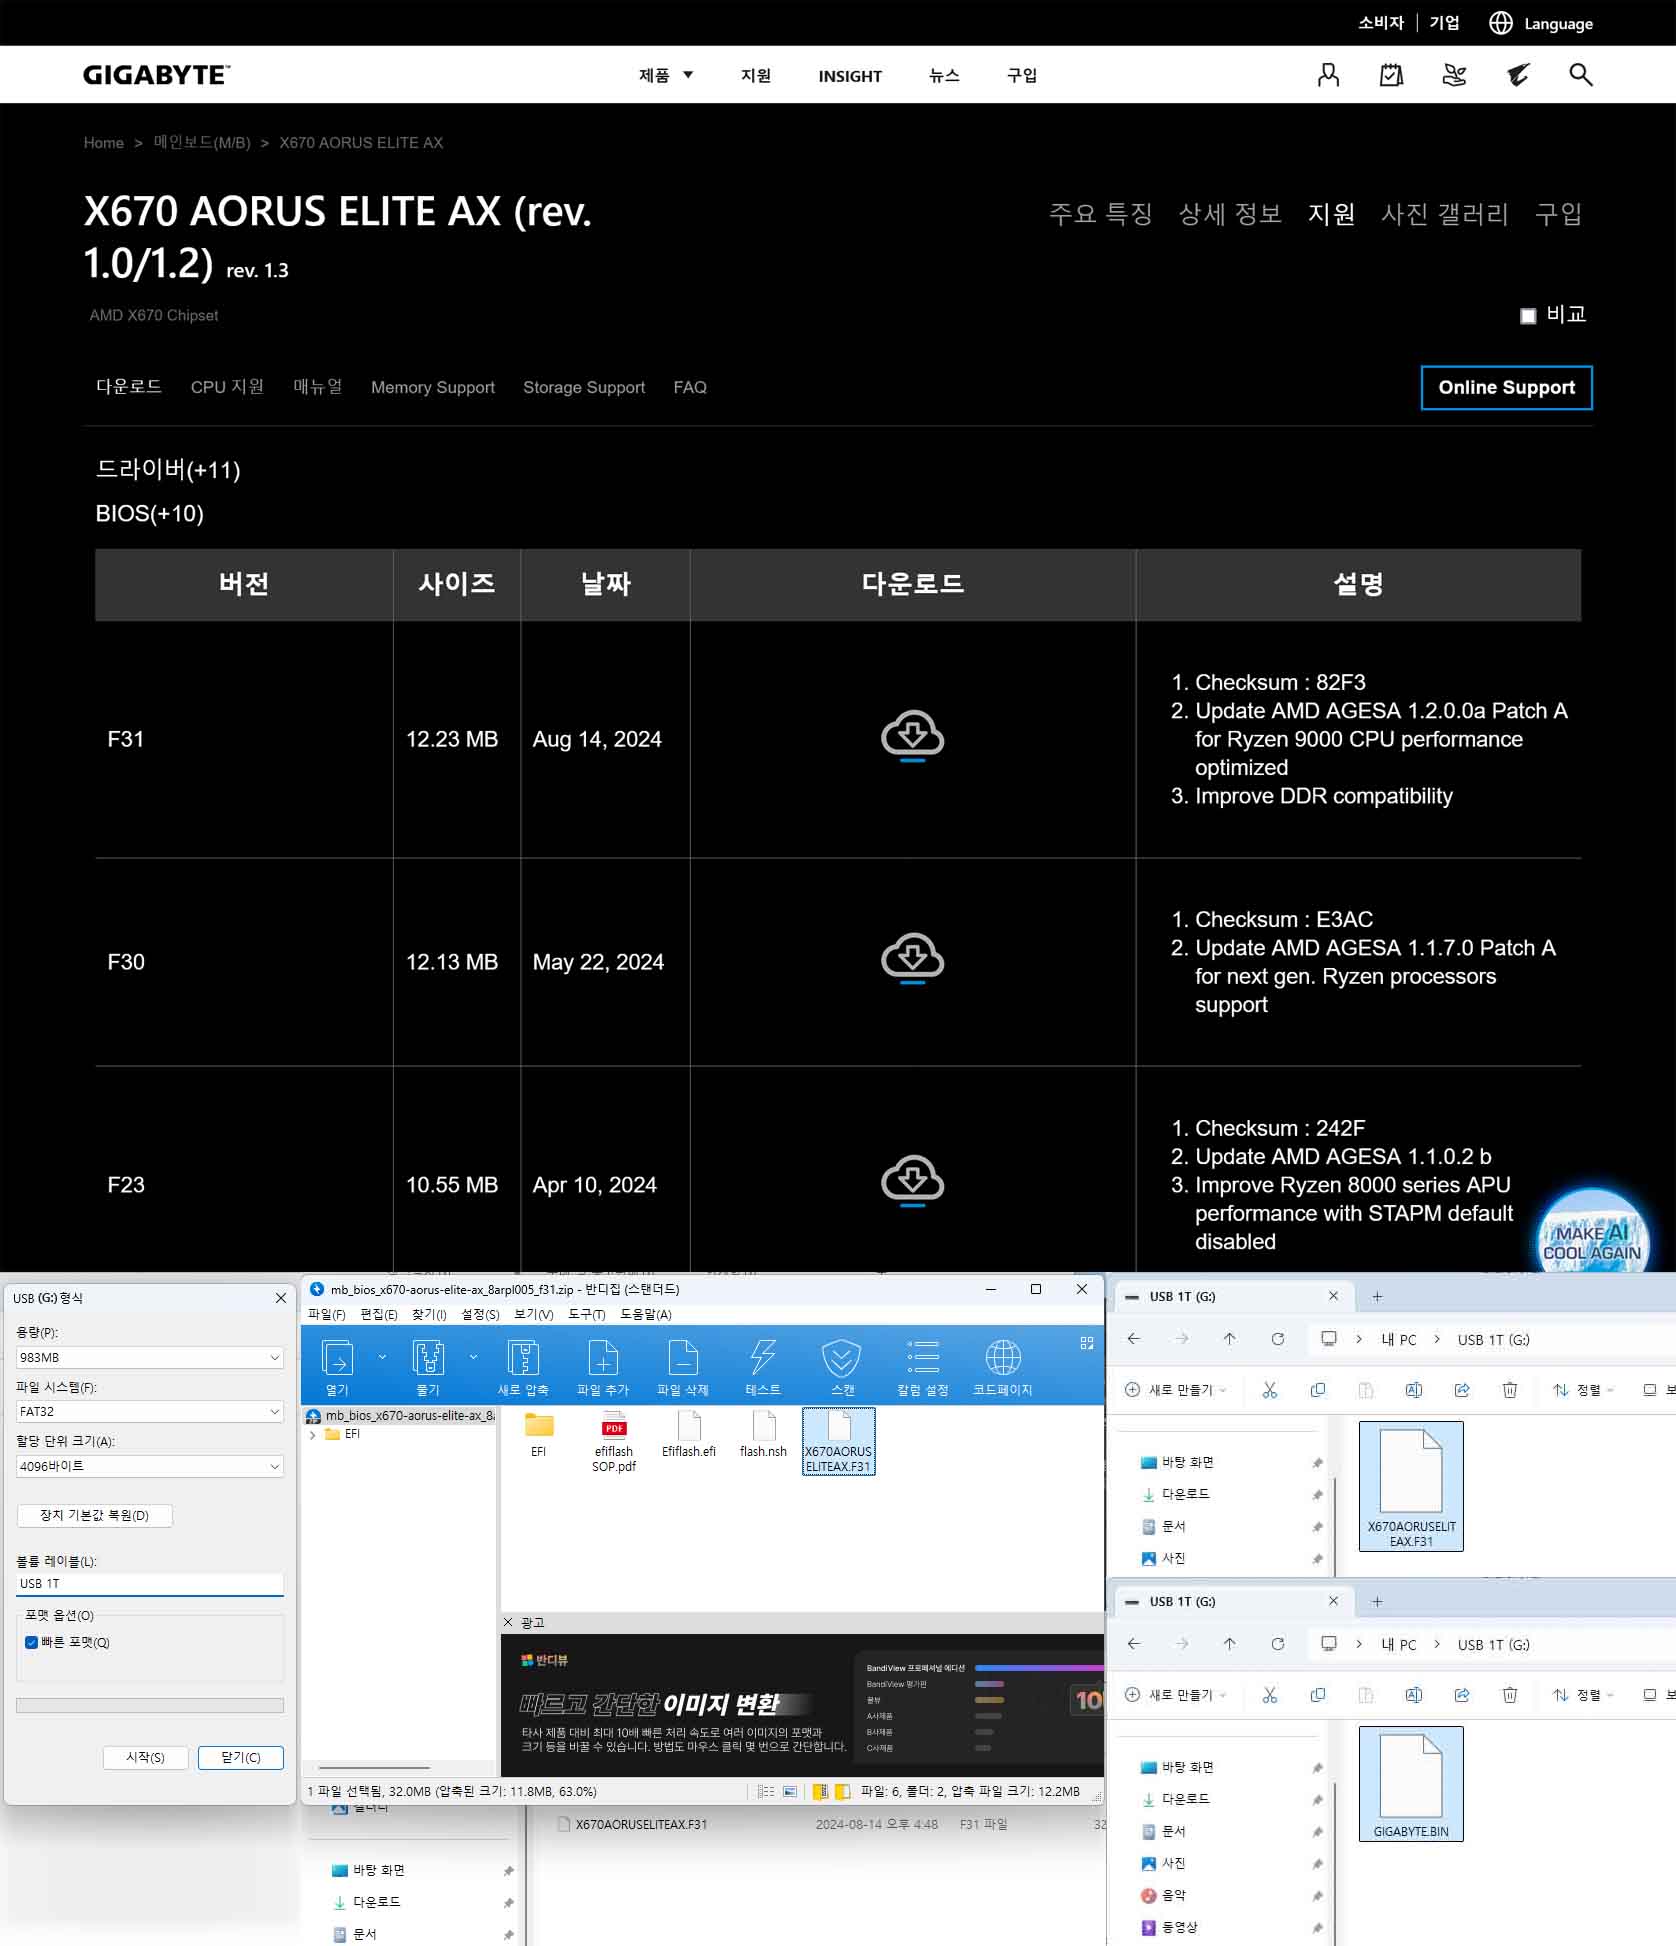Open 새로 만들기 in the GIGABYTE.BIN Explorer window
Image resolution: width=1676 pixels, height=1946 pixels.
pos(1176,1695)
